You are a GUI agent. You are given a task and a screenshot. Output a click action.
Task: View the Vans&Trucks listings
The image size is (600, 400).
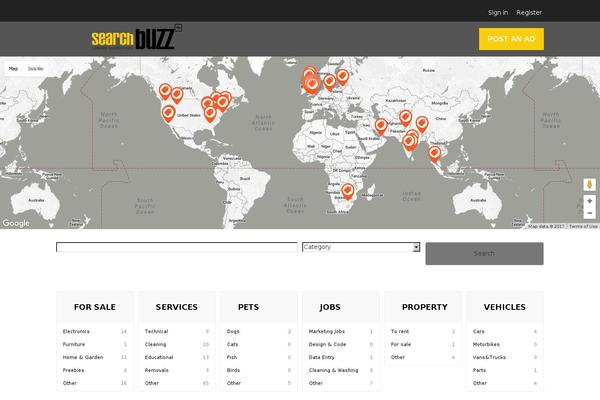click(489, 357)
